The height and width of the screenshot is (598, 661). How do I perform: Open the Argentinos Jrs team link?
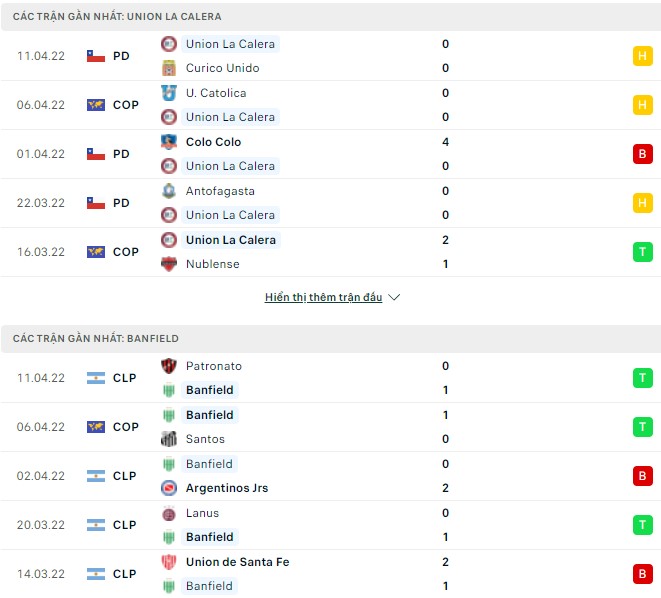[226, 488]
